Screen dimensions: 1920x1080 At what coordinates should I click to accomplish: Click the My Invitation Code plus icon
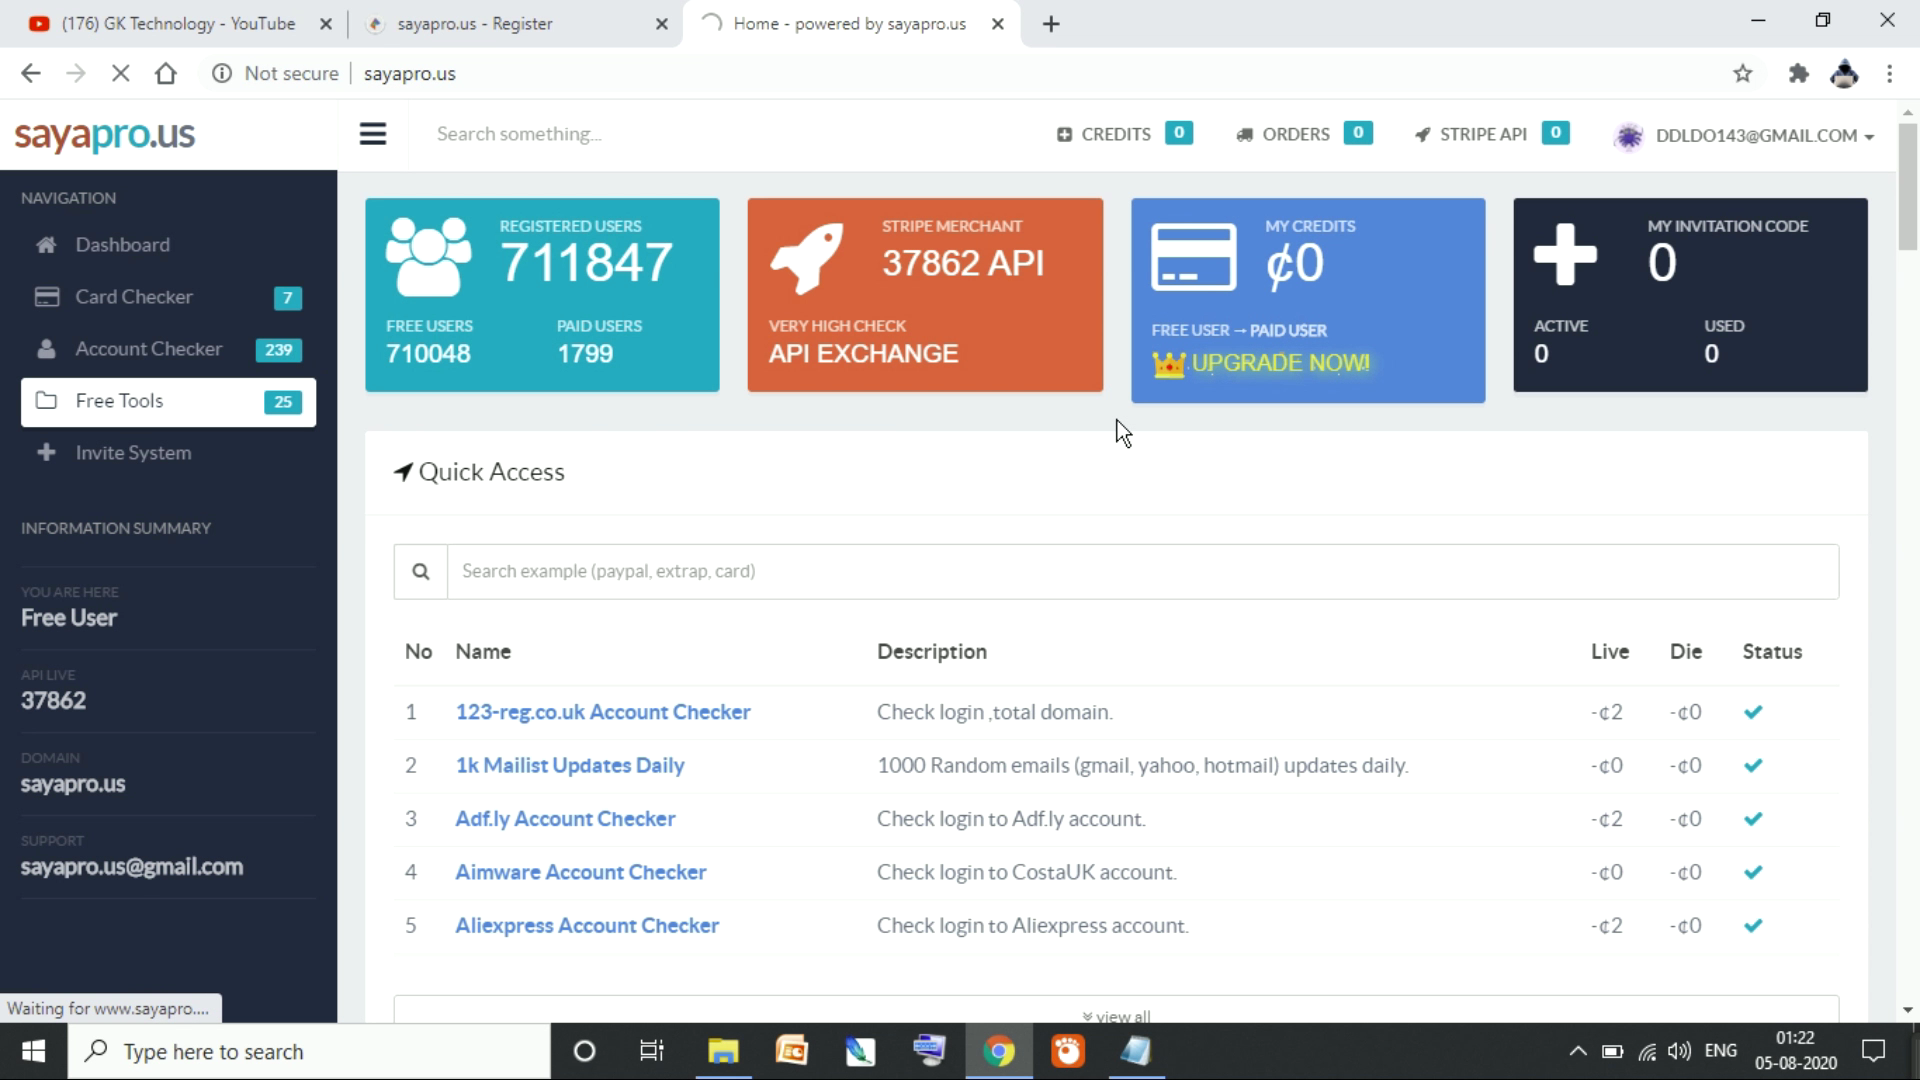pos(1565,255)
